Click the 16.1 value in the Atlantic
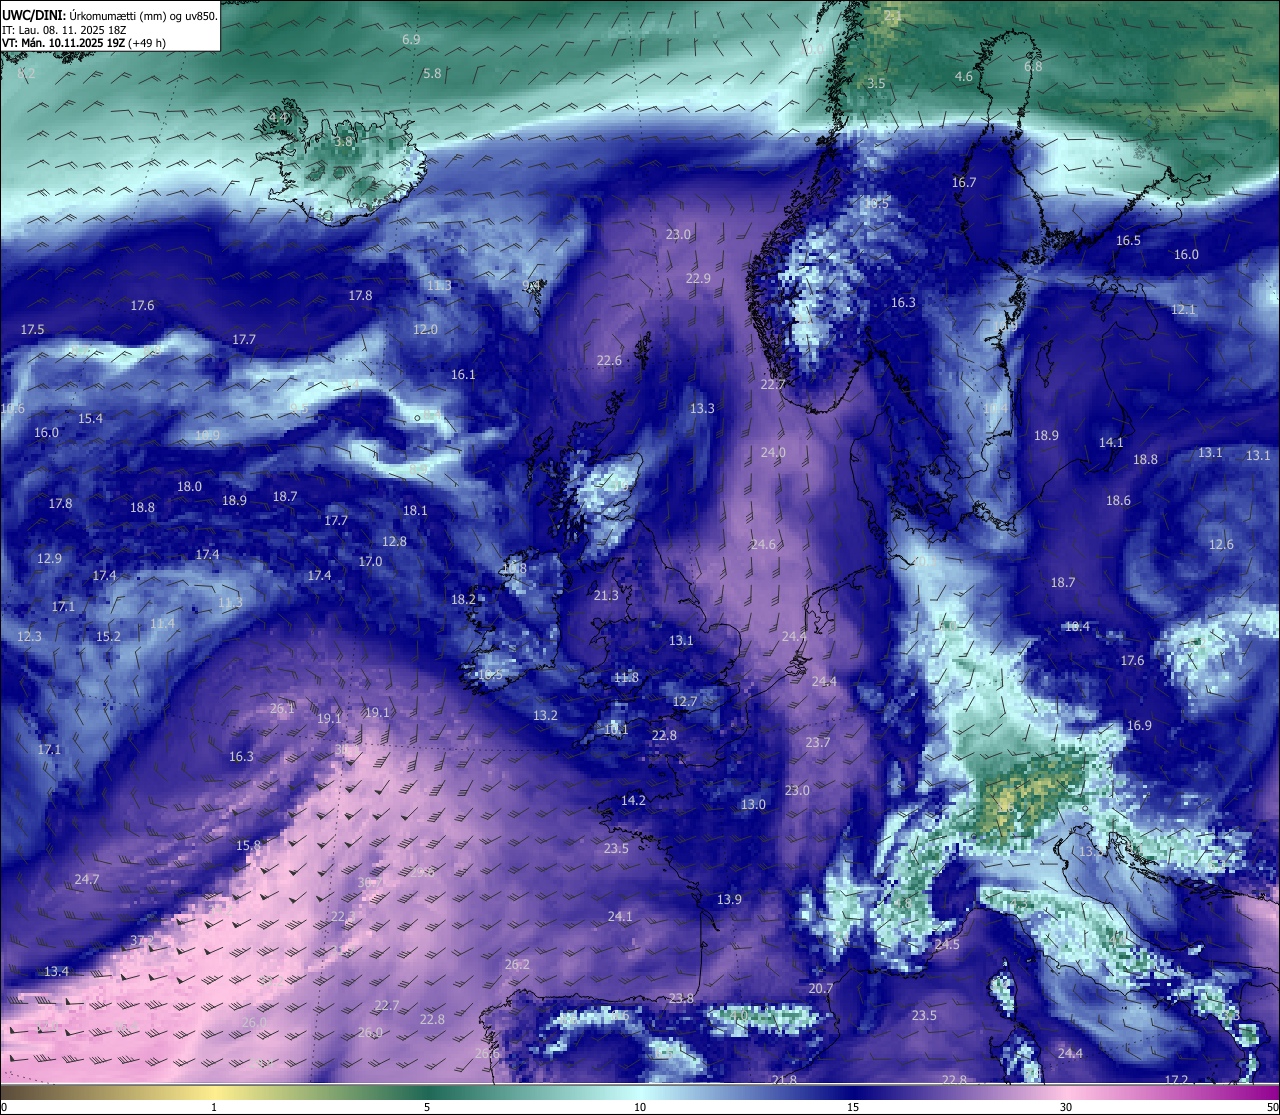 click(x=463, y=375)
